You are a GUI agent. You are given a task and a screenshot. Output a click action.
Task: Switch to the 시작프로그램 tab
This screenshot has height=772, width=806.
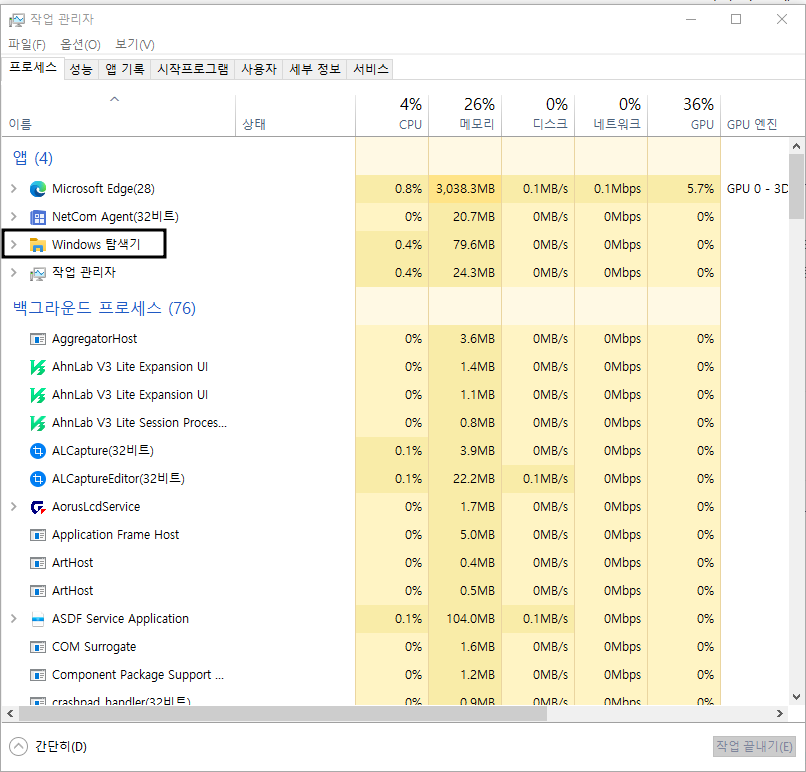[x=193, y=69]
